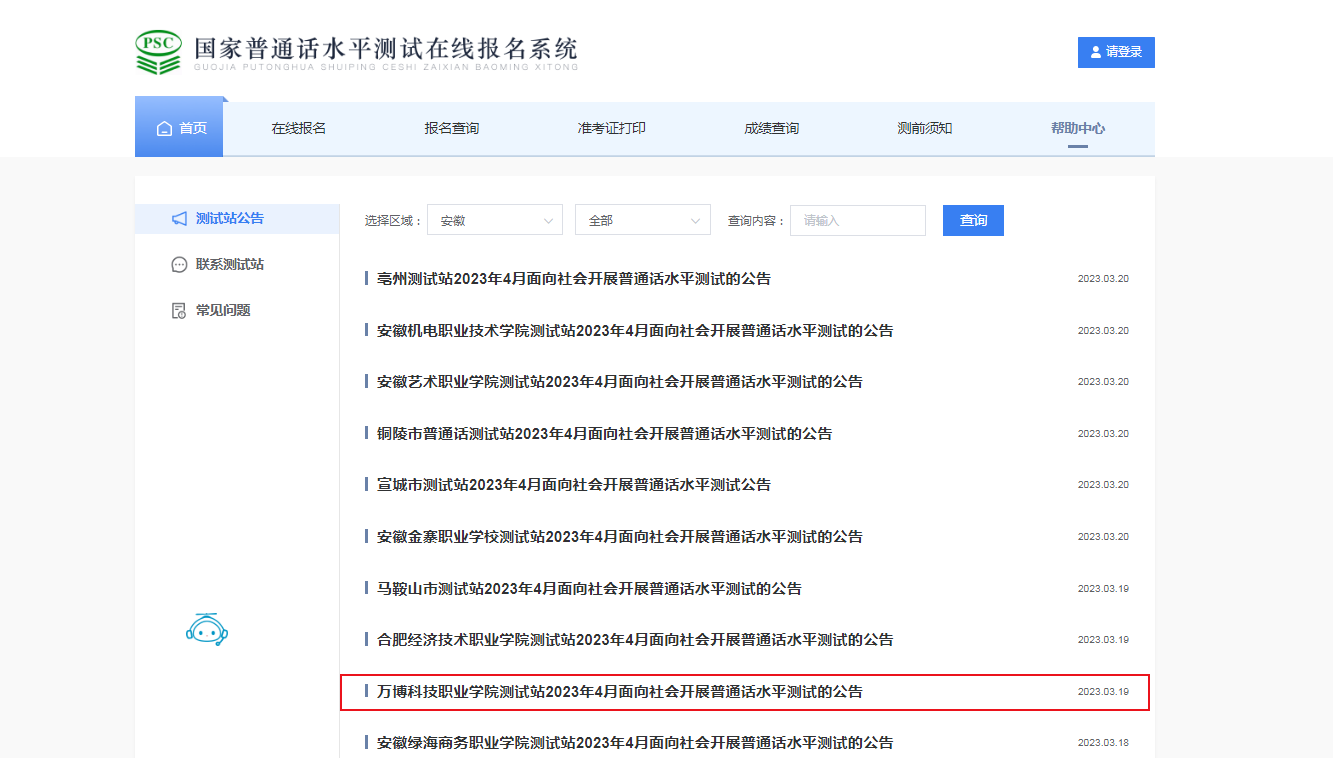Viewport: 1333px width, 758px height.
Task: Open the 在线报名 menu
Action: pos(299,128)
